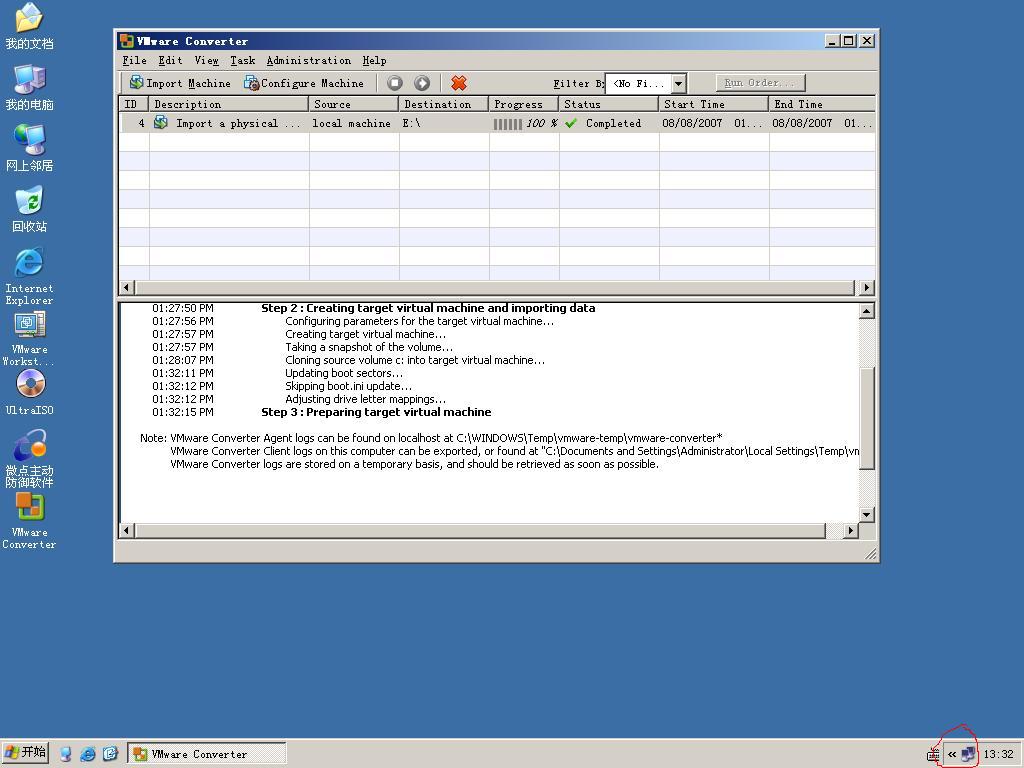Open the Help menu
The width and height of the screenshot is (1024, 768).
374,60
